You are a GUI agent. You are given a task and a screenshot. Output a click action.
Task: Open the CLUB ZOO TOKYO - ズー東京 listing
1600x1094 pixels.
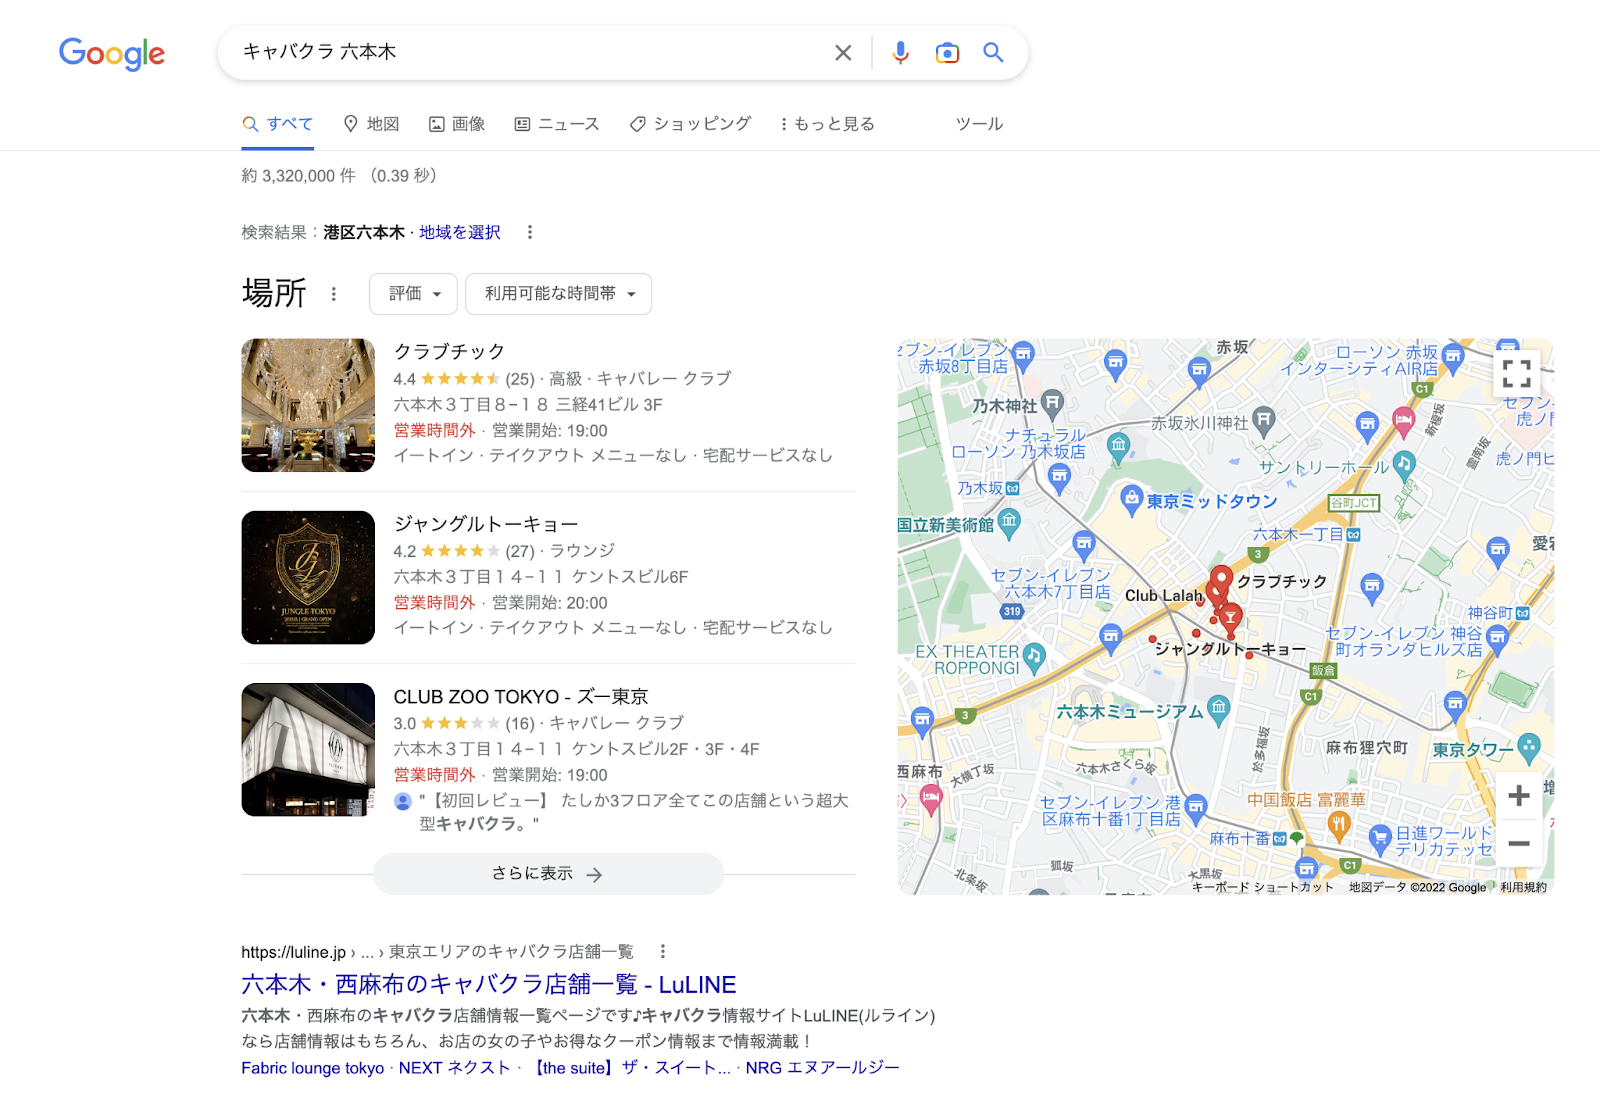coord(521,696)
